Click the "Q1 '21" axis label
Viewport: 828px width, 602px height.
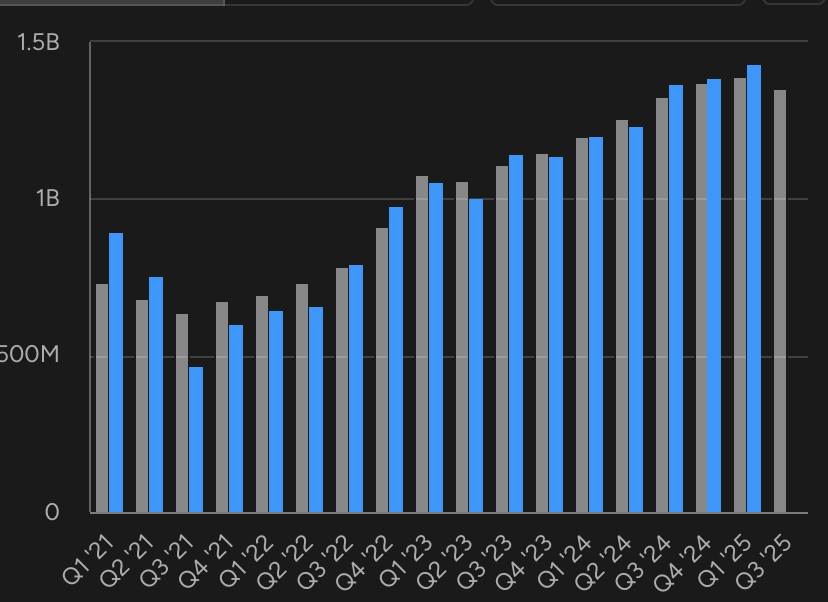point(88,559)
